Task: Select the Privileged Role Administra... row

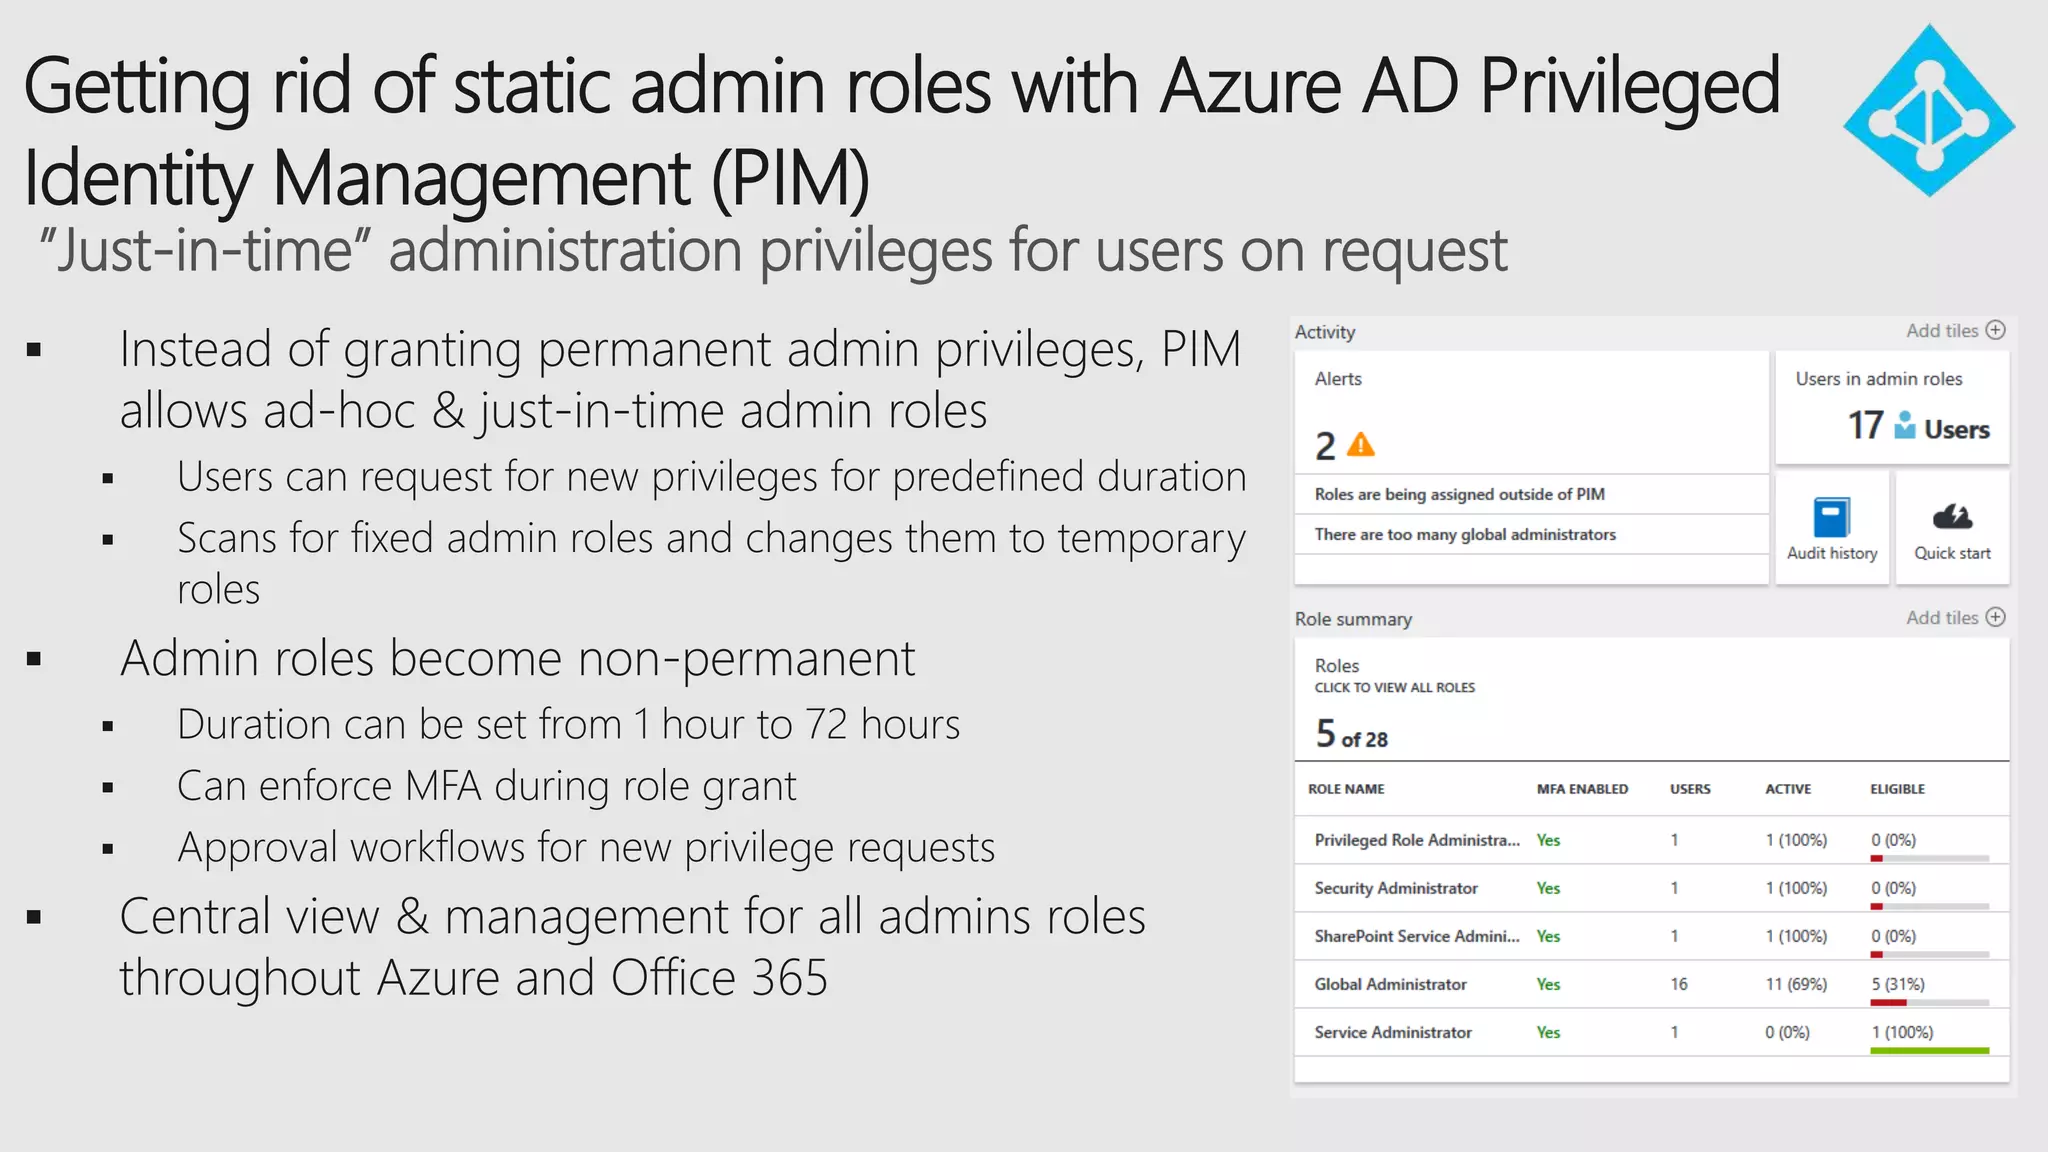Action: pos(1651,840)
